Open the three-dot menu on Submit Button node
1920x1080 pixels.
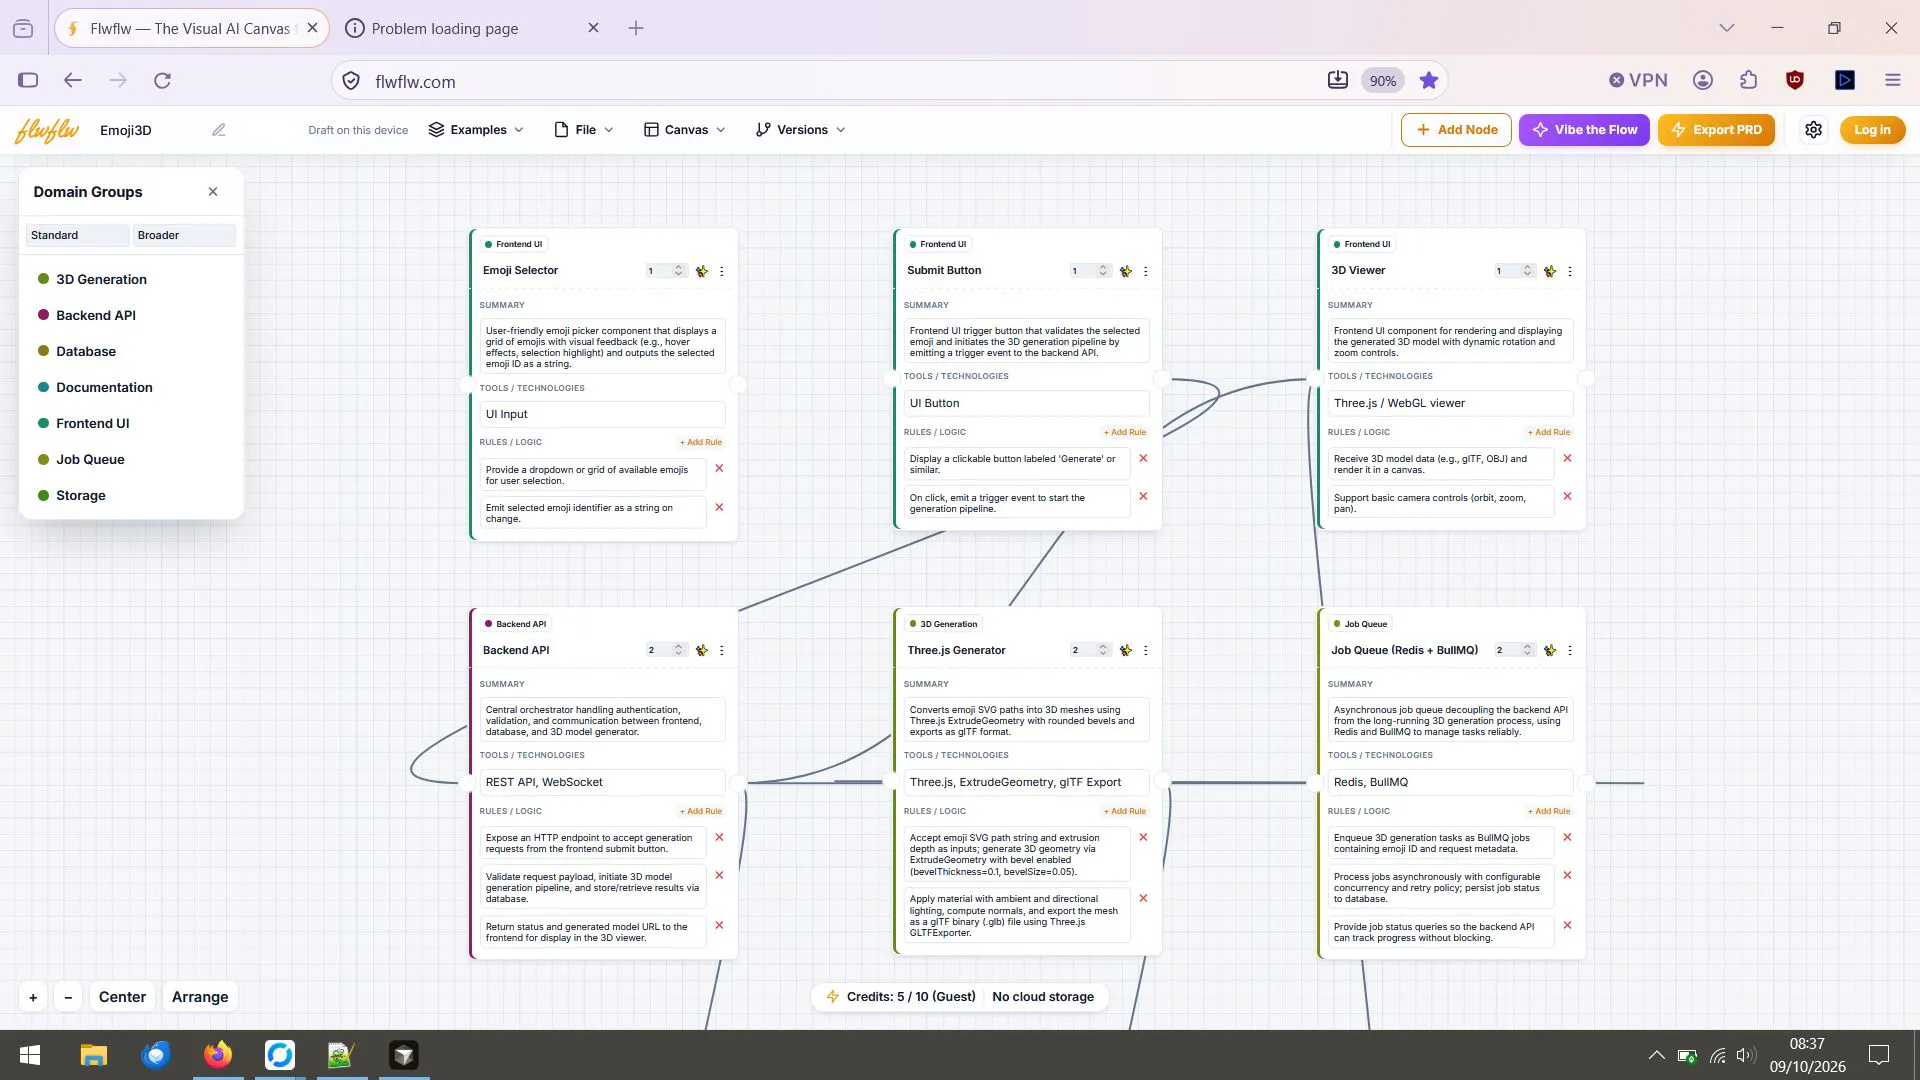pos(1146,271)
